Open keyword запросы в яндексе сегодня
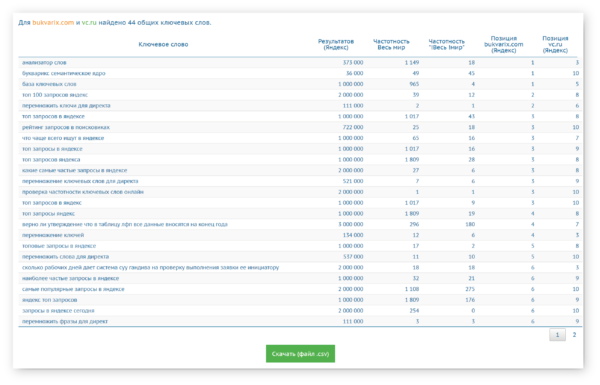The height and width of the screenshot is (385, 600). click(58, 311)
